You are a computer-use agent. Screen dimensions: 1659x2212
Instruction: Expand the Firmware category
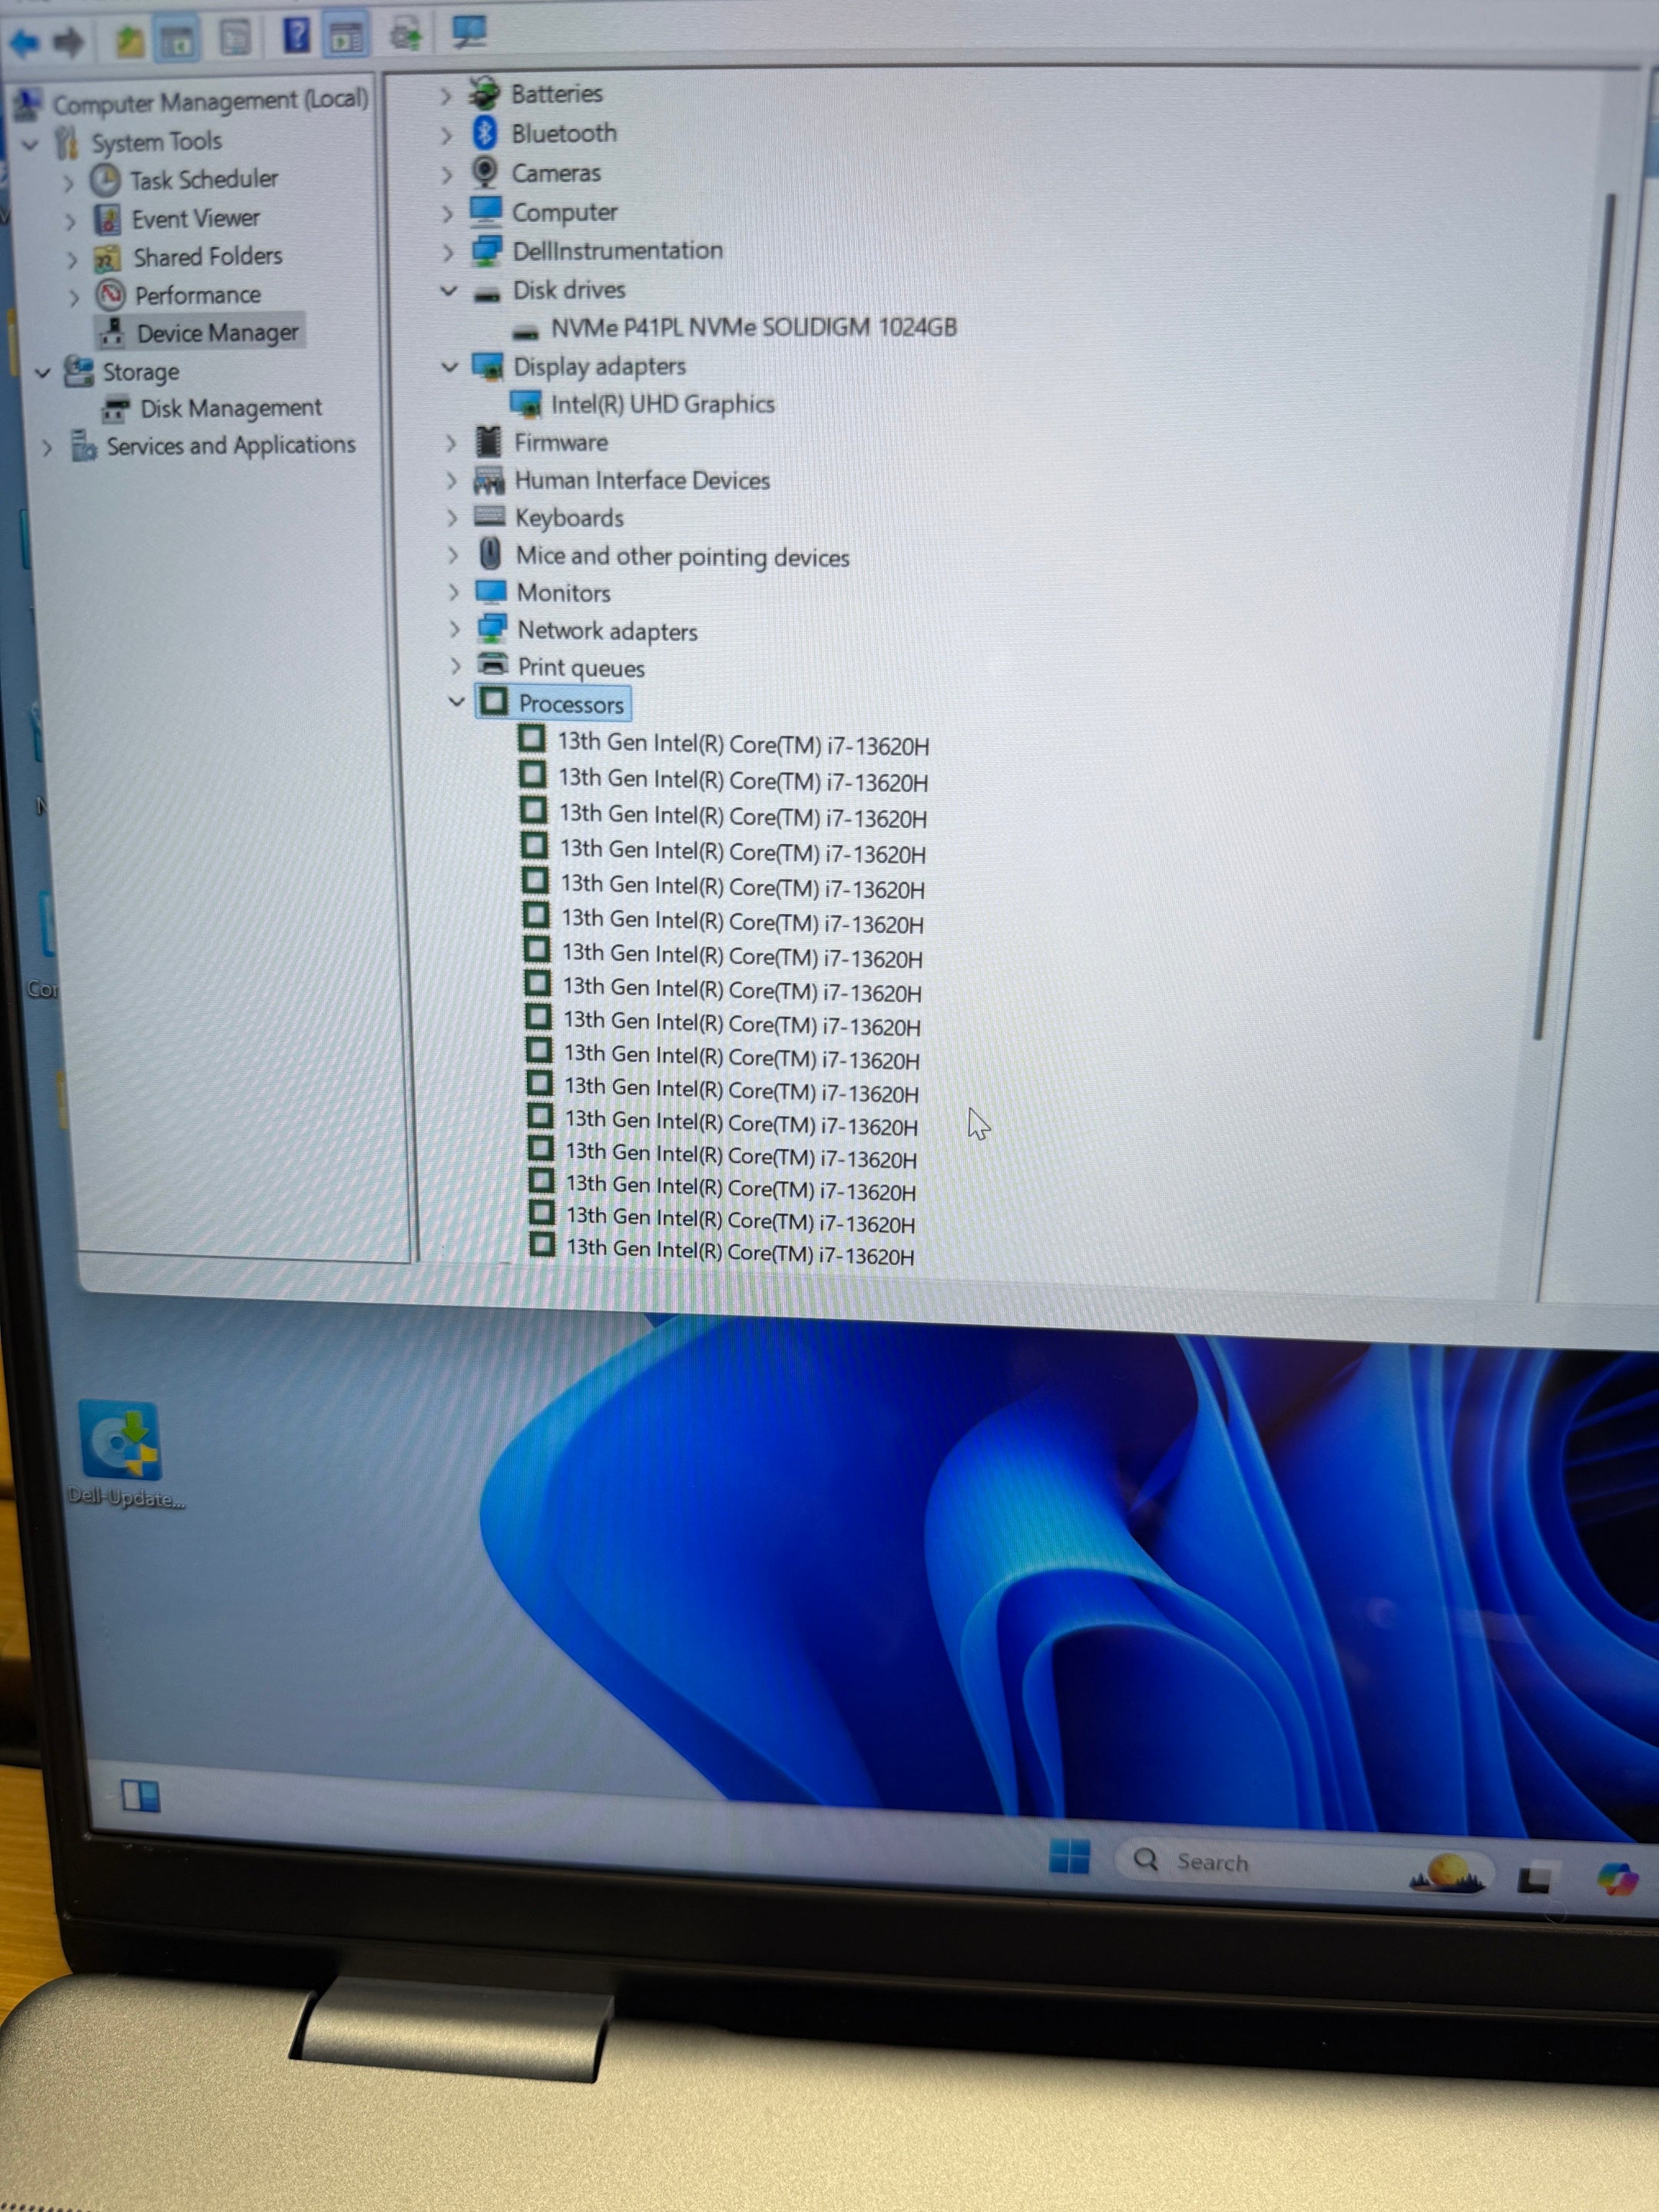[450, 442]
